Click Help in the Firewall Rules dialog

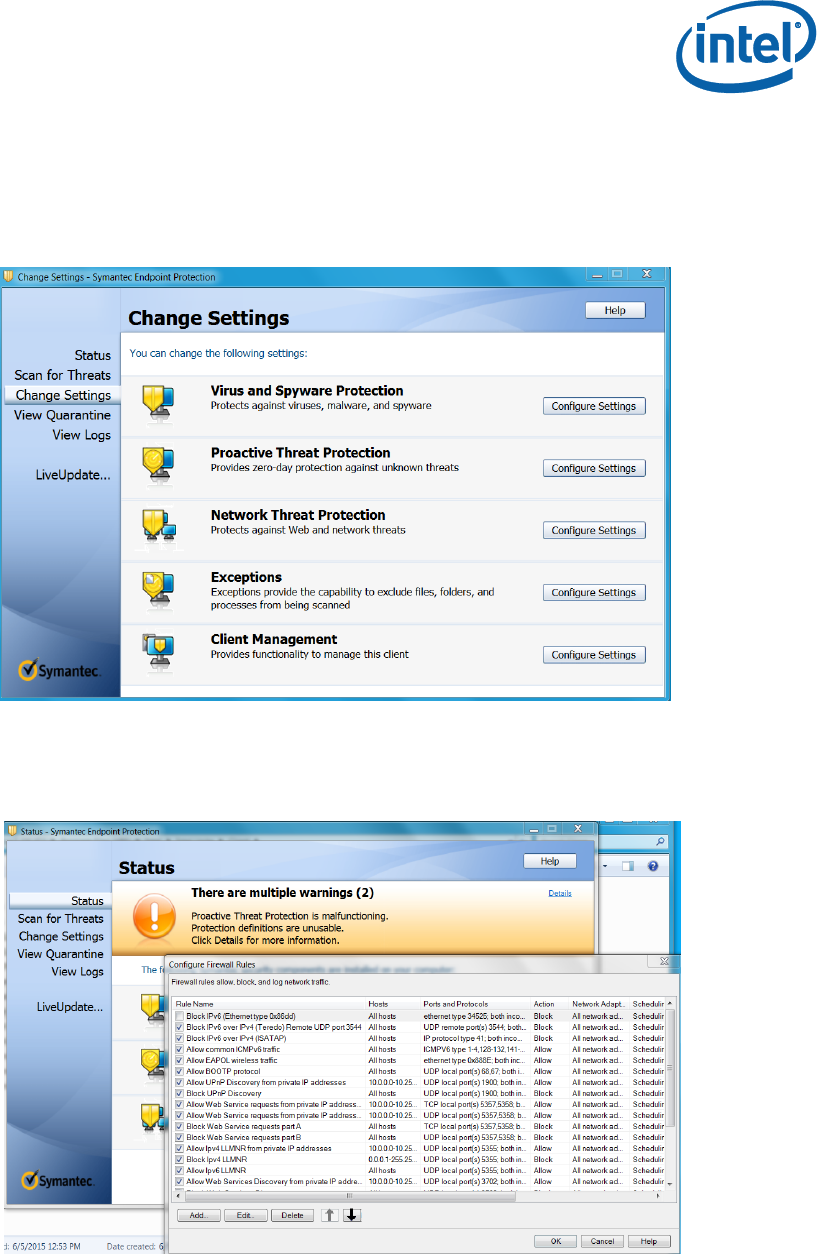(649, 1241)
